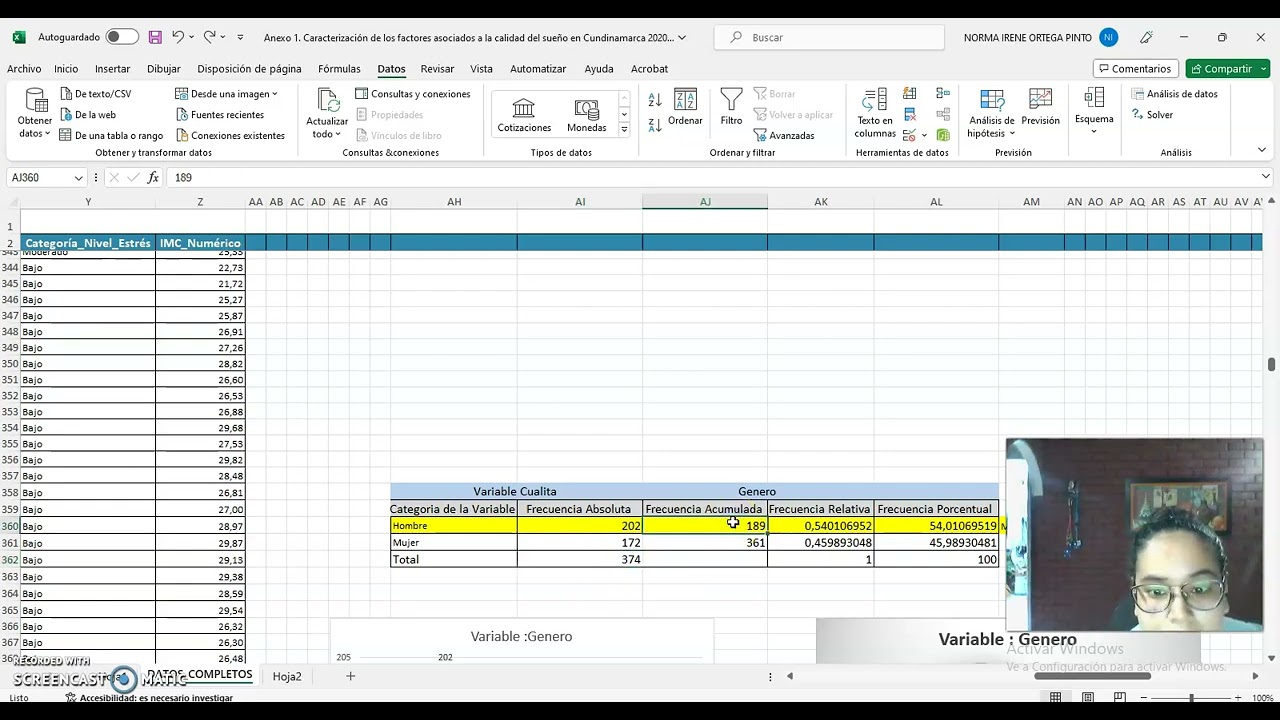Expand the formula bar
The image size is (1280, 720).
coord(1265,177)
